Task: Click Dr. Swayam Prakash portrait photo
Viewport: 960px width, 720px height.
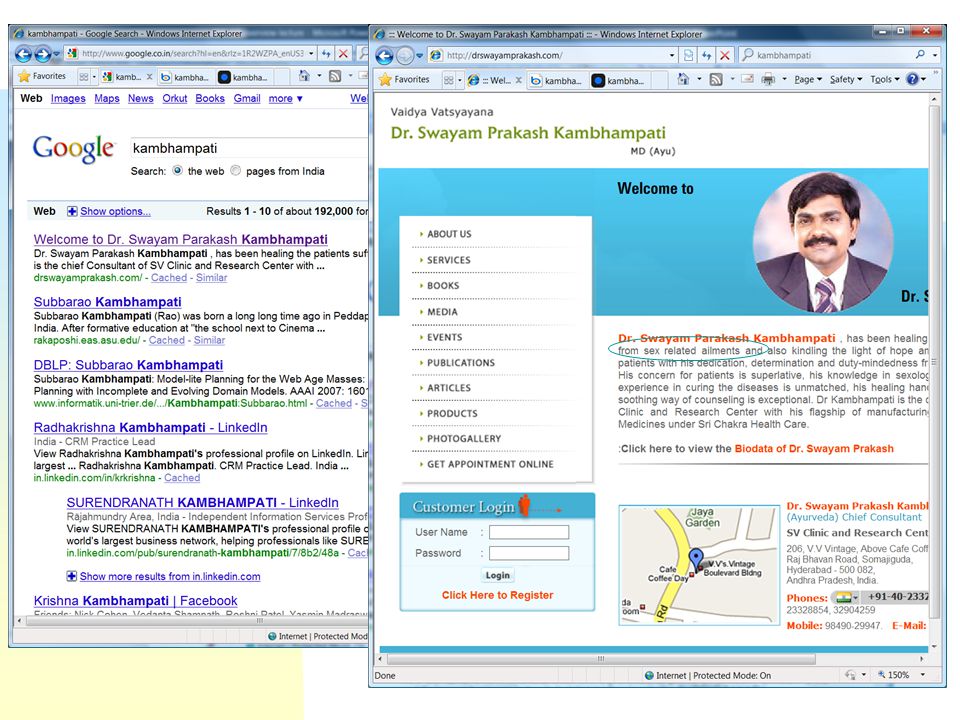Action: [x=822, y=242]
